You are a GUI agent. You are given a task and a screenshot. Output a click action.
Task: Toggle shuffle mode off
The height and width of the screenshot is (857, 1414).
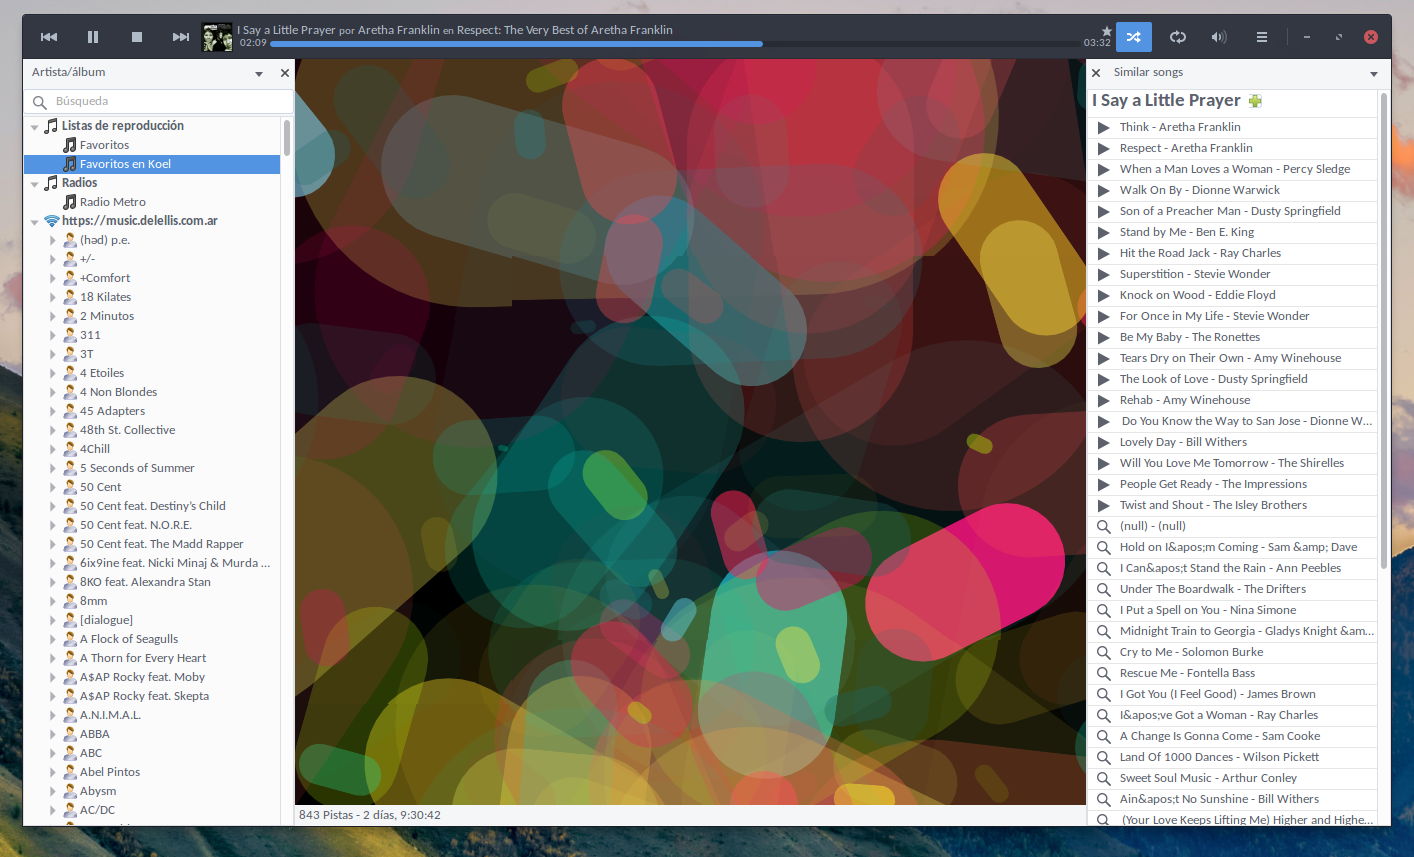[x=1133, y=37]
